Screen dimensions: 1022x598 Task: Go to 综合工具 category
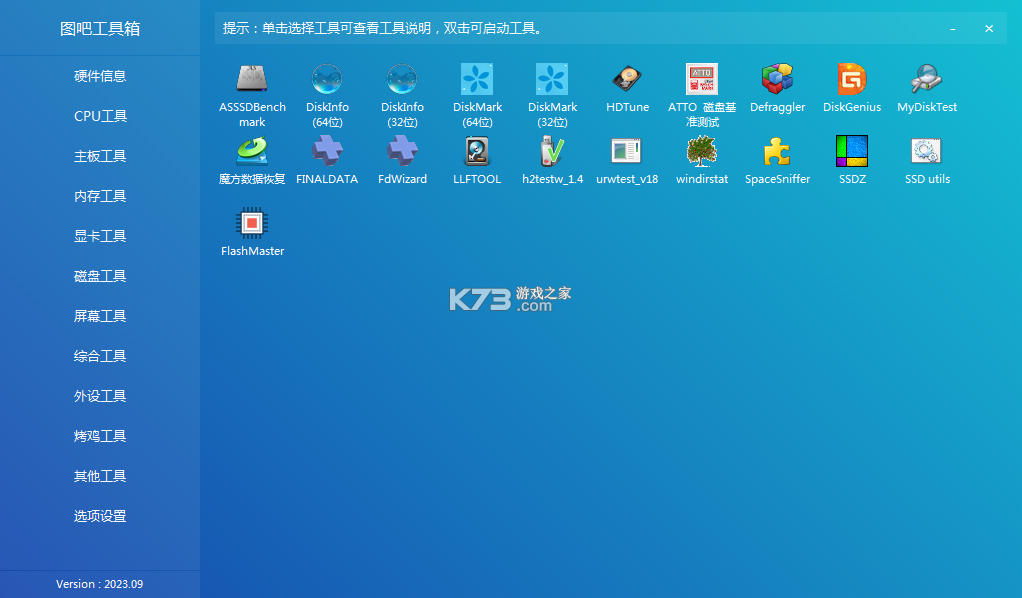(100, 356)
